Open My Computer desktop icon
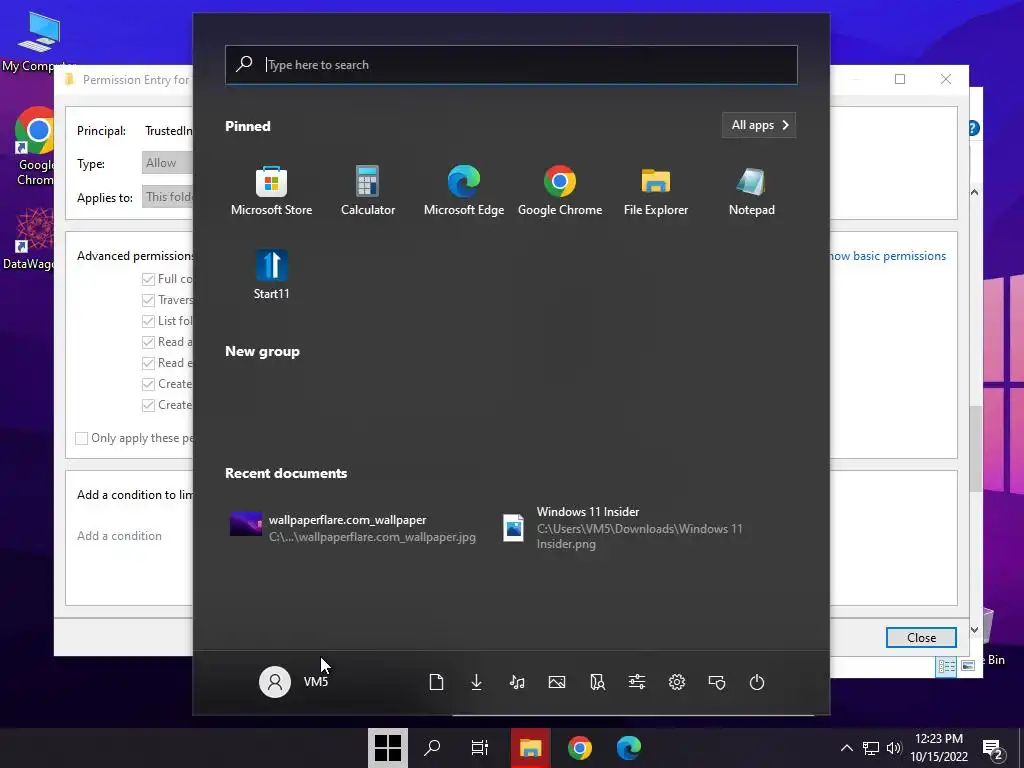The image size is (1024, 768). coord(38,41)
